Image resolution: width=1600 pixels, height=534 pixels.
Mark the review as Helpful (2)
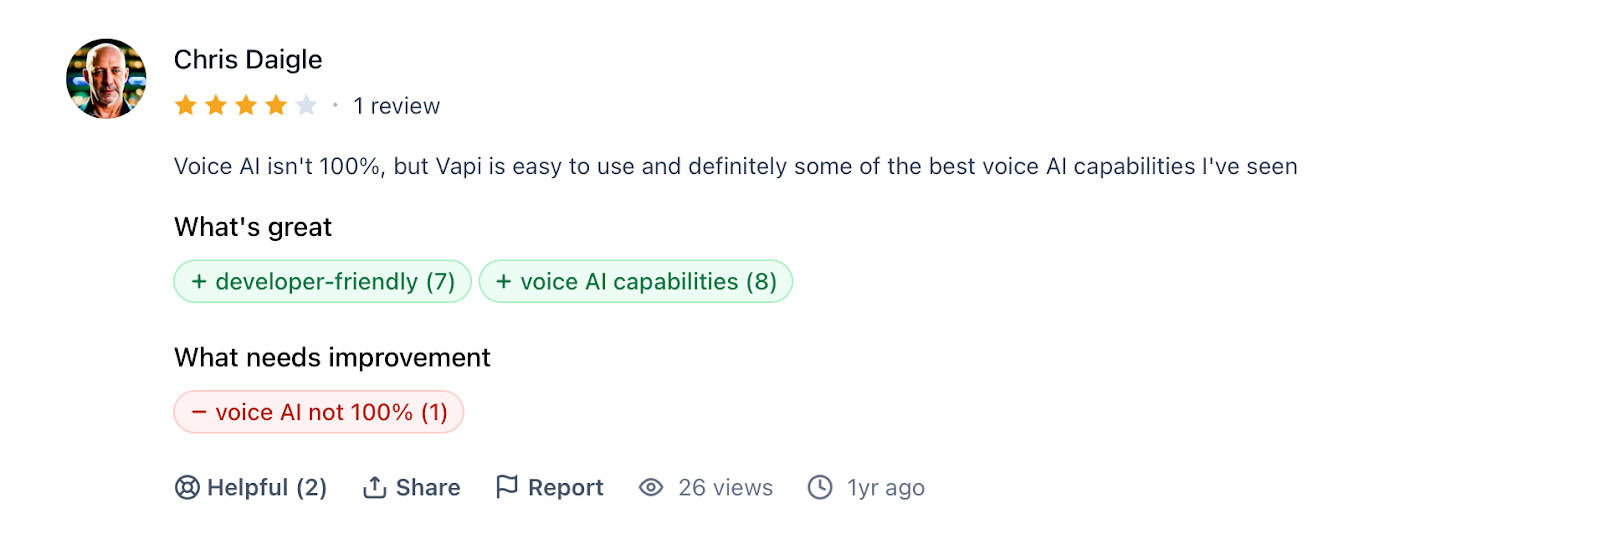266,487
